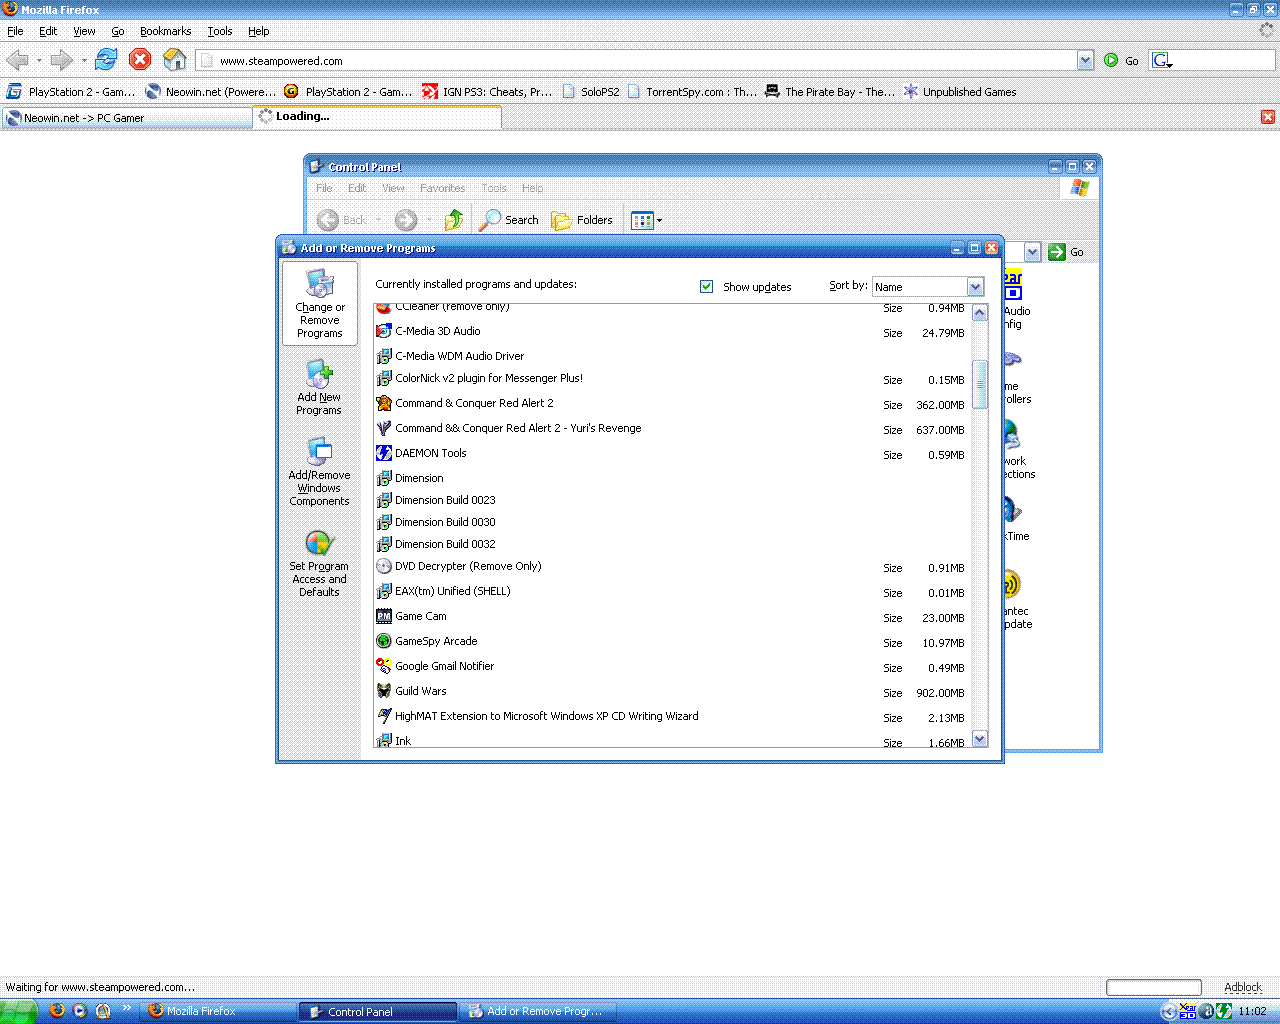The image size is (1280, 1024).
Task: Open the Google search engine icon
Action: click(x=1162, y=61)
